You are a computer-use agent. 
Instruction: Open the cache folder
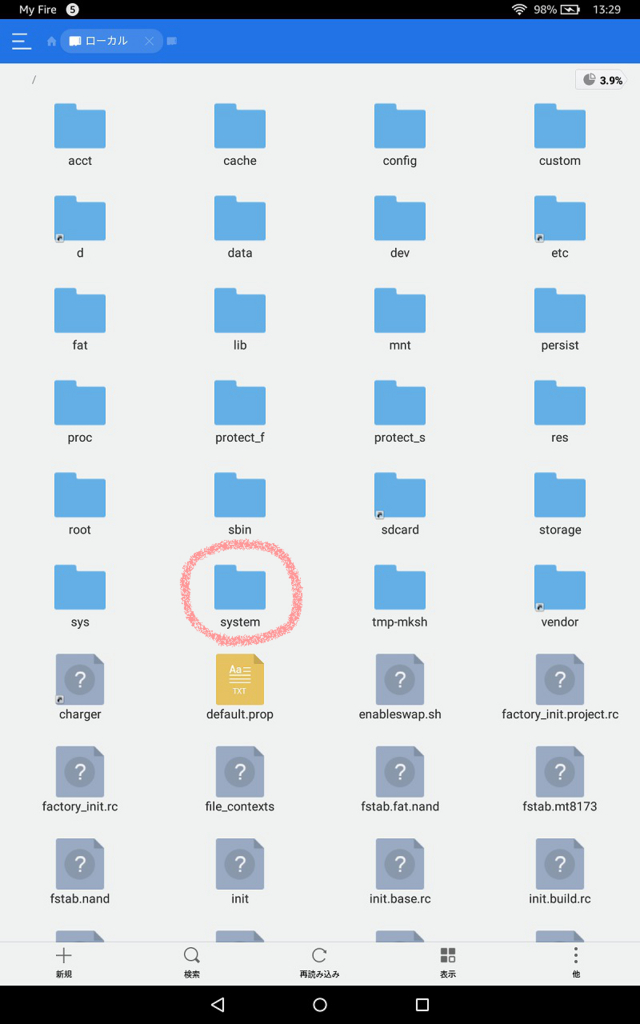click(240, 135)
